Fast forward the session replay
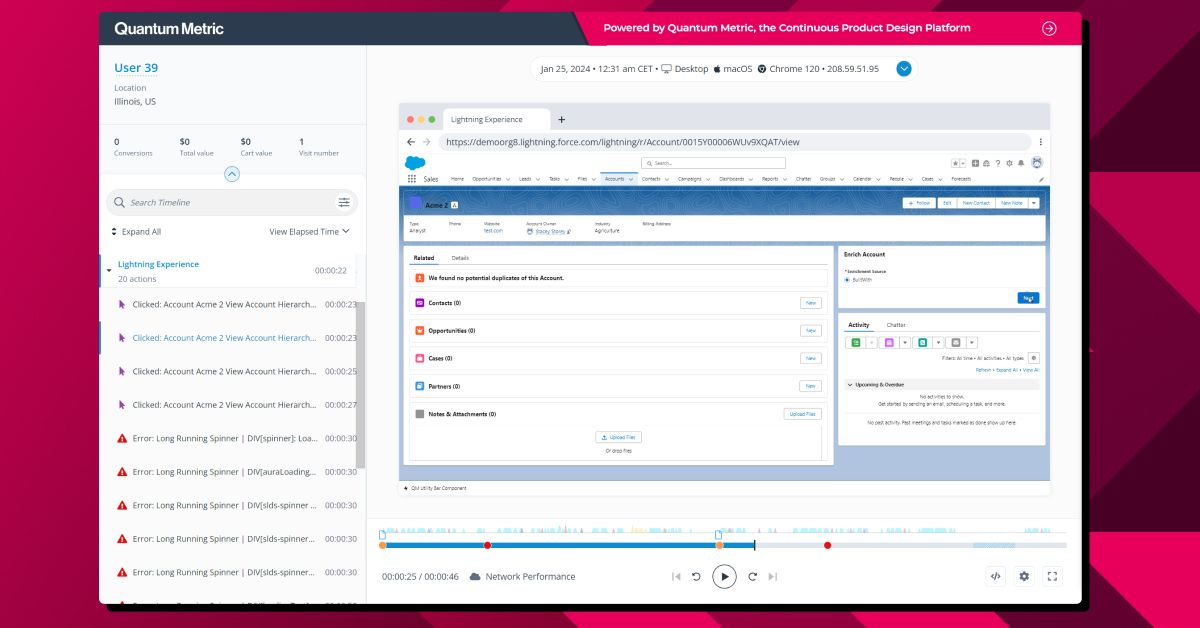 pos(752,577)
